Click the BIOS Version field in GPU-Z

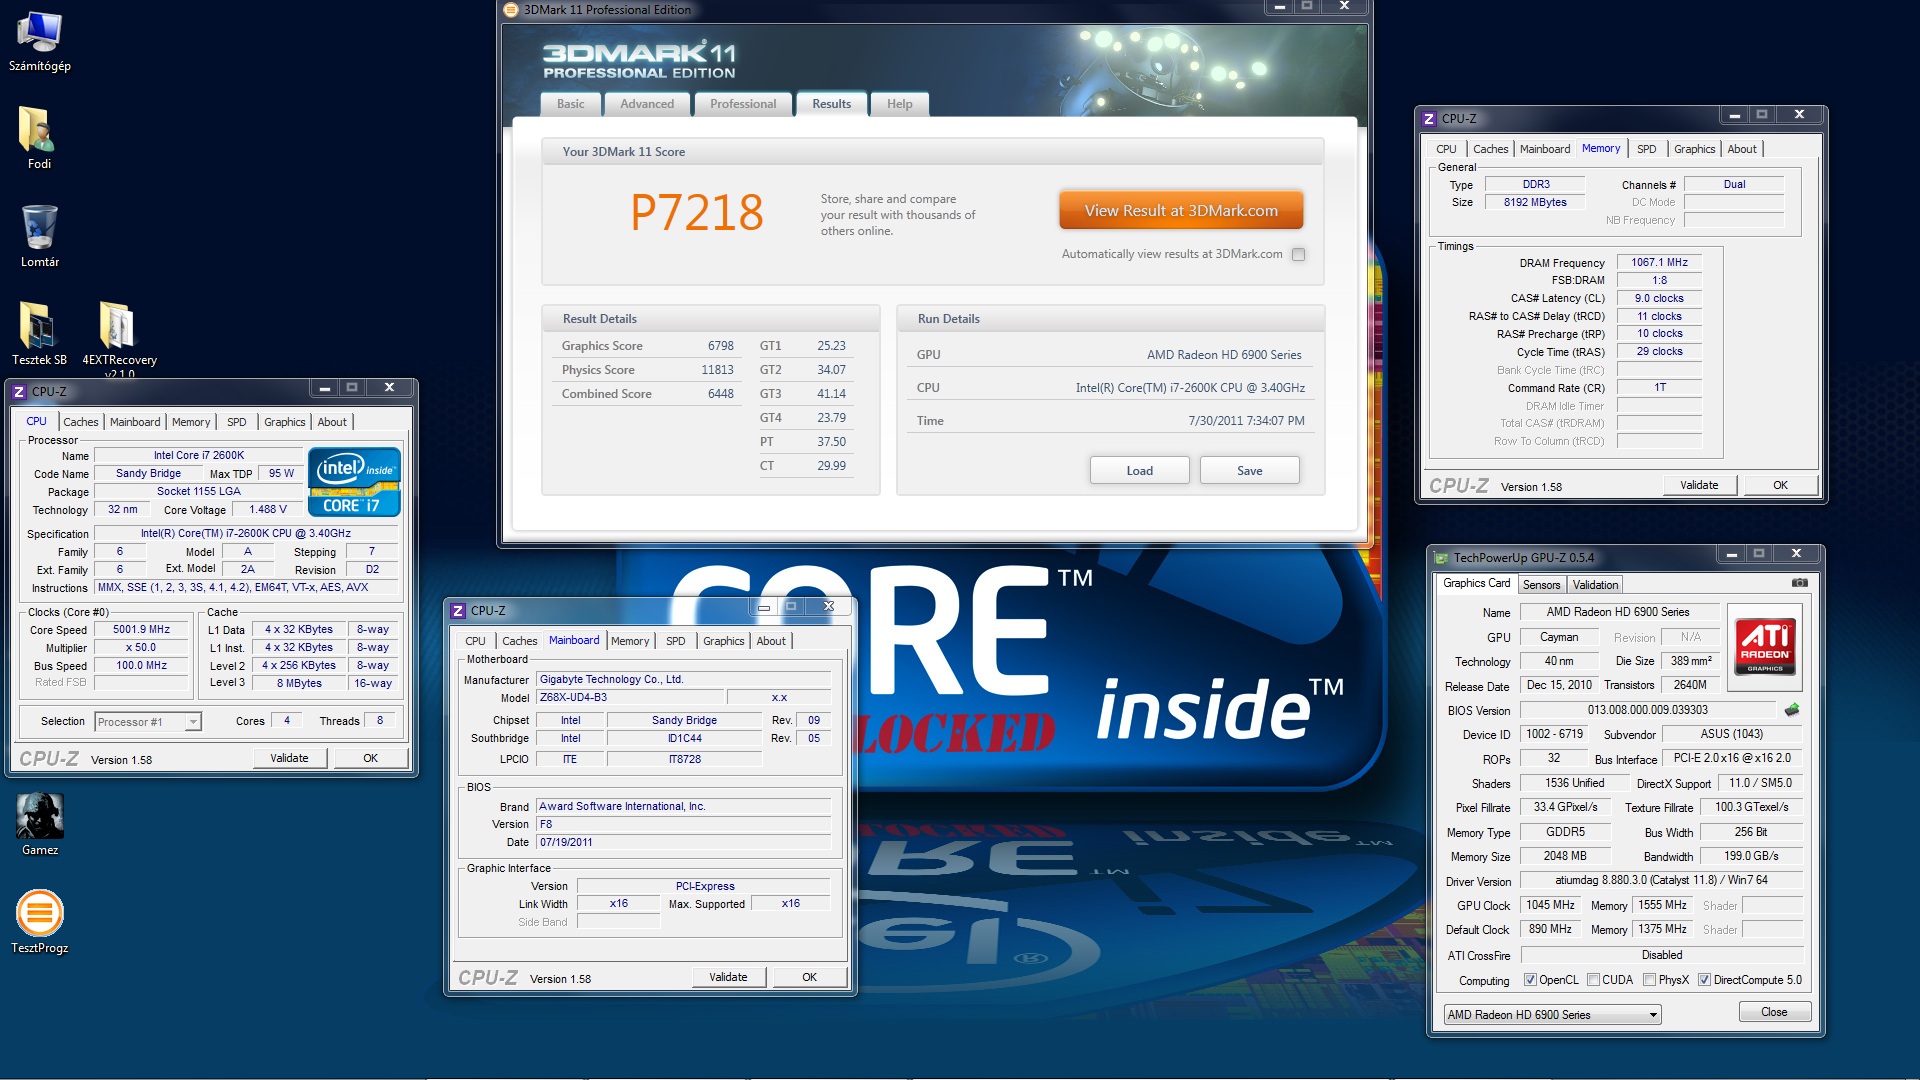click(1647, 710)
